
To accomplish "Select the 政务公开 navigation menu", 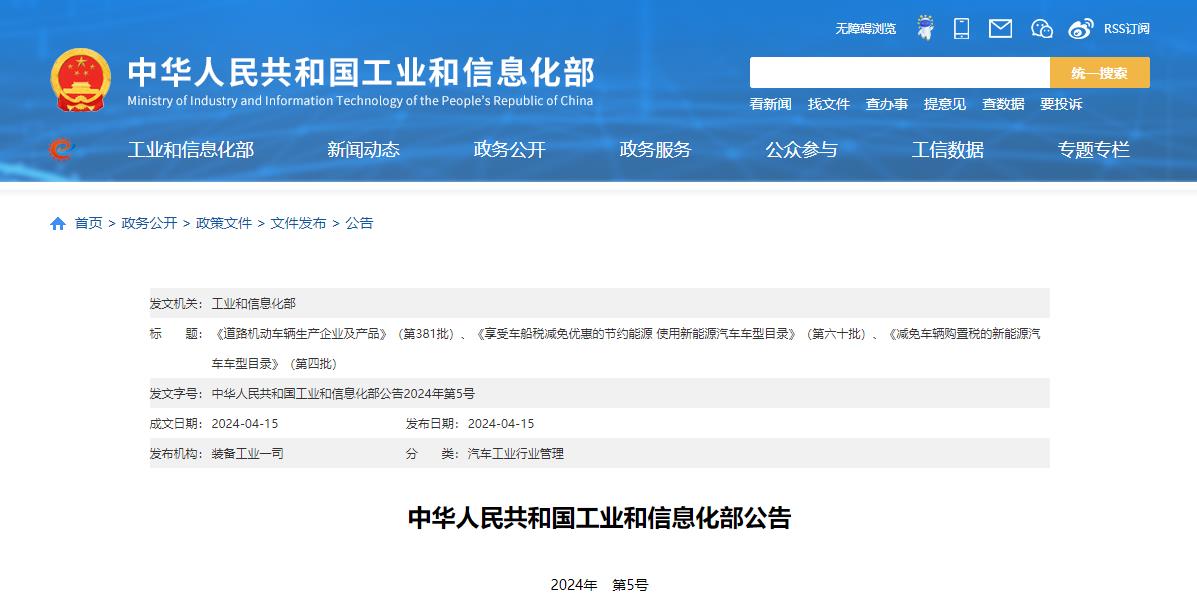I will click(x=509, y=150).
